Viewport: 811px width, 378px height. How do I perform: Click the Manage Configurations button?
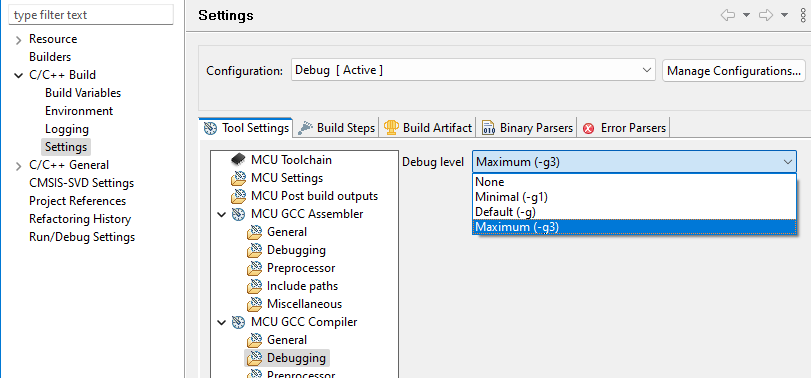coord(733,71)
